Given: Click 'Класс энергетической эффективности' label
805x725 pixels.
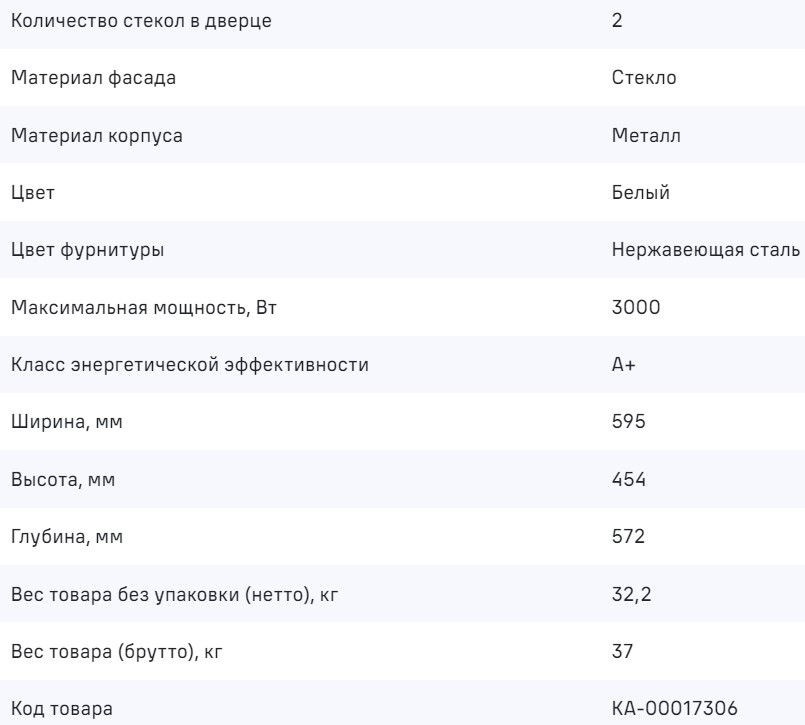Looking at the screenshot, I should 190,365.
